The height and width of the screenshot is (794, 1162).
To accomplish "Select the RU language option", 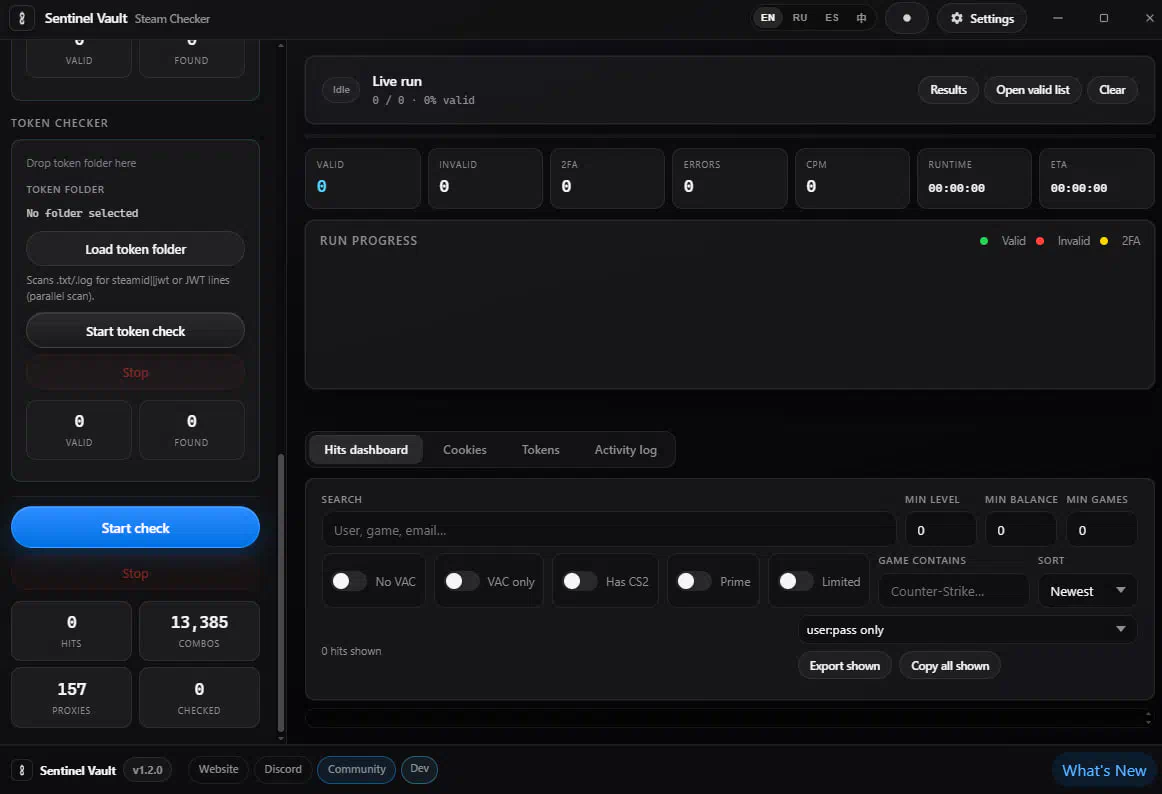I will pyautogui.click(x=800, y=18).
